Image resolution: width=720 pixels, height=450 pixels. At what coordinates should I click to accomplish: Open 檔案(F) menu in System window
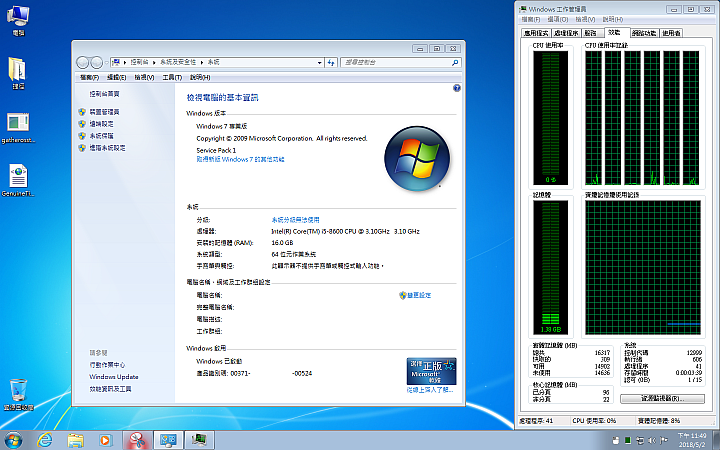[x=89, y=77]
